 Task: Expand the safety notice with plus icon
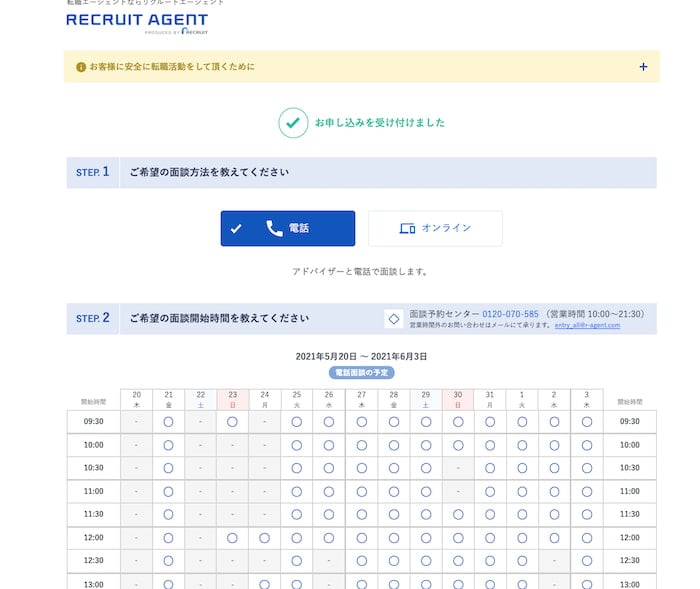tap(643, 67)
